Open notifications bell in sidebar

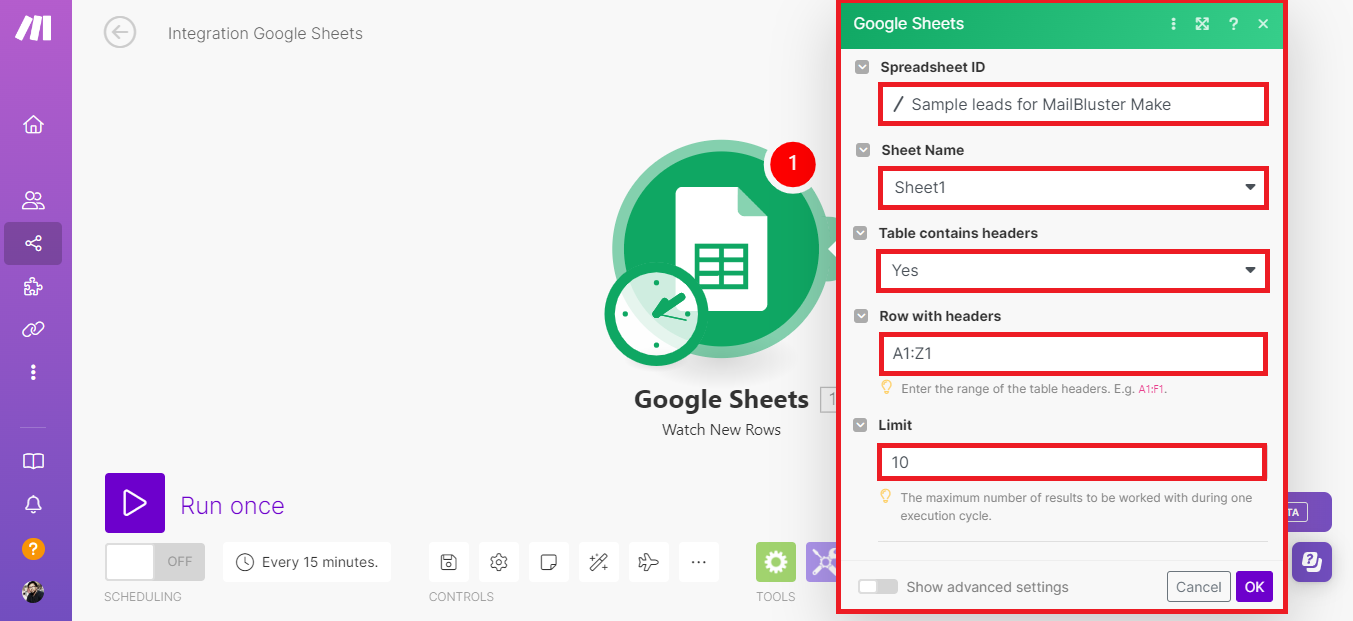(33, 505)
